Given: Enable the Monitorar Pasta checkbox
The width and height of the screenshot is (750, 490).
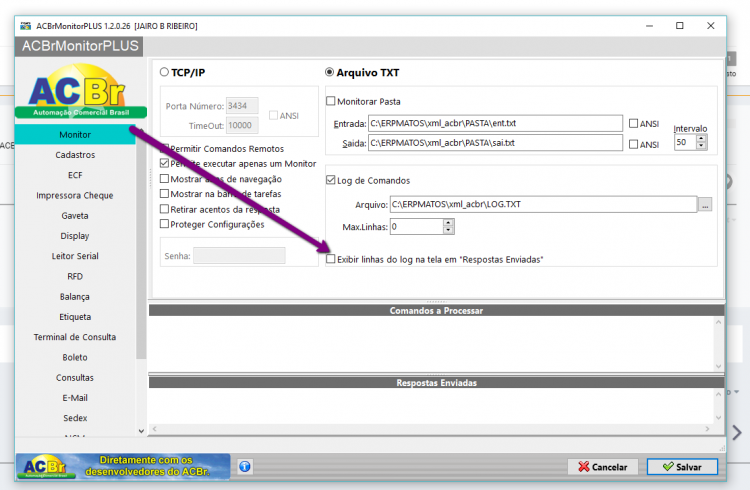Looking at the screenshot, I should click(331, 101).
